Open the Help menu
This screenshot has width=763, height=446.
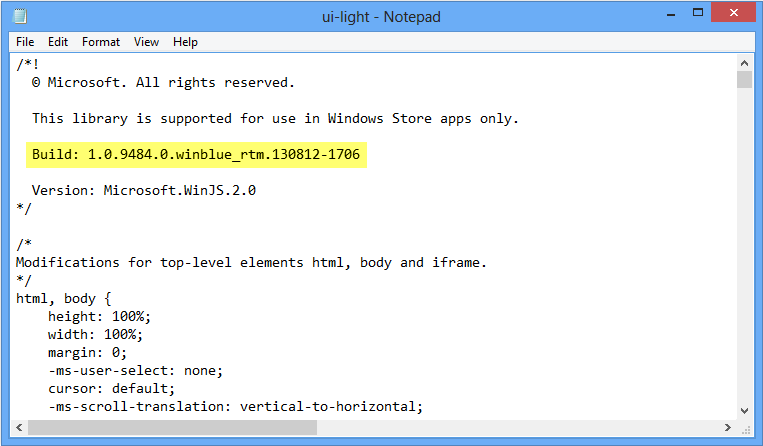(x=185, y=42)
